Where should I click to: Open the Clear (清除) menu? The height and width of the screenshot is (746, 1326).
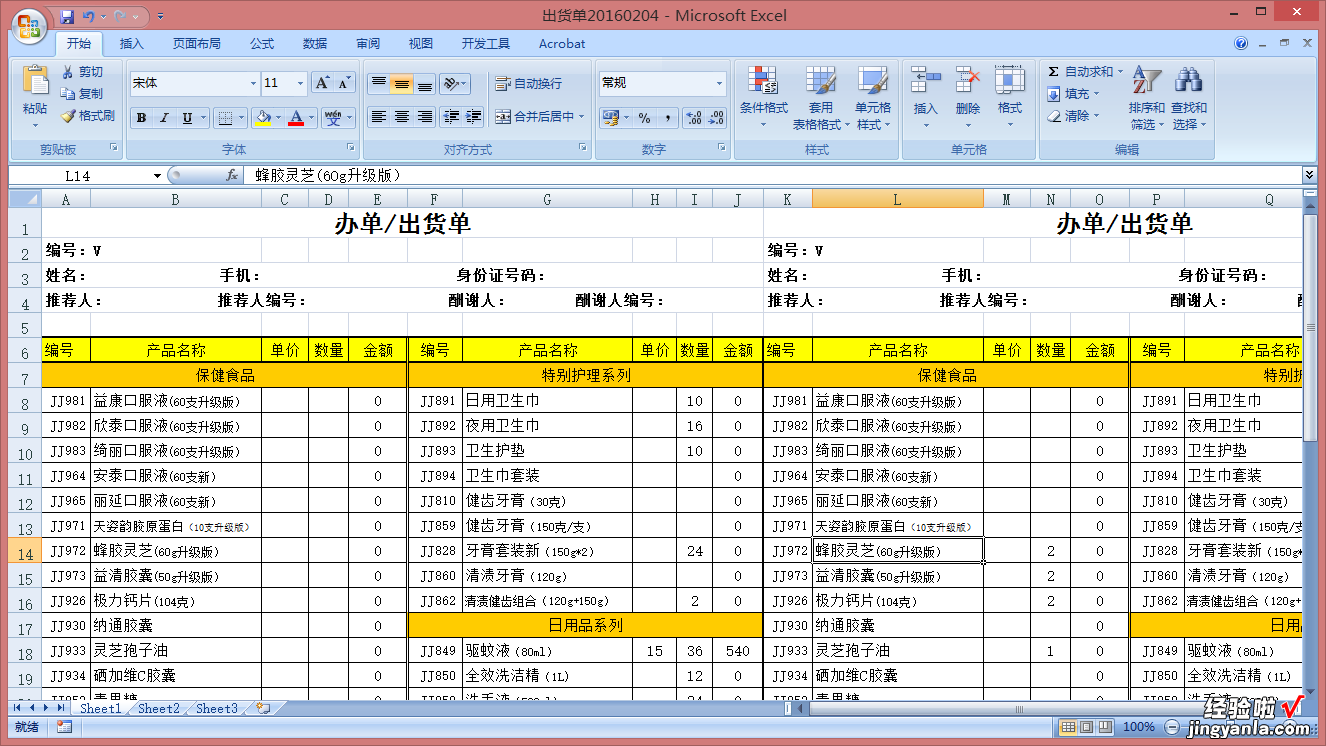1073,116
